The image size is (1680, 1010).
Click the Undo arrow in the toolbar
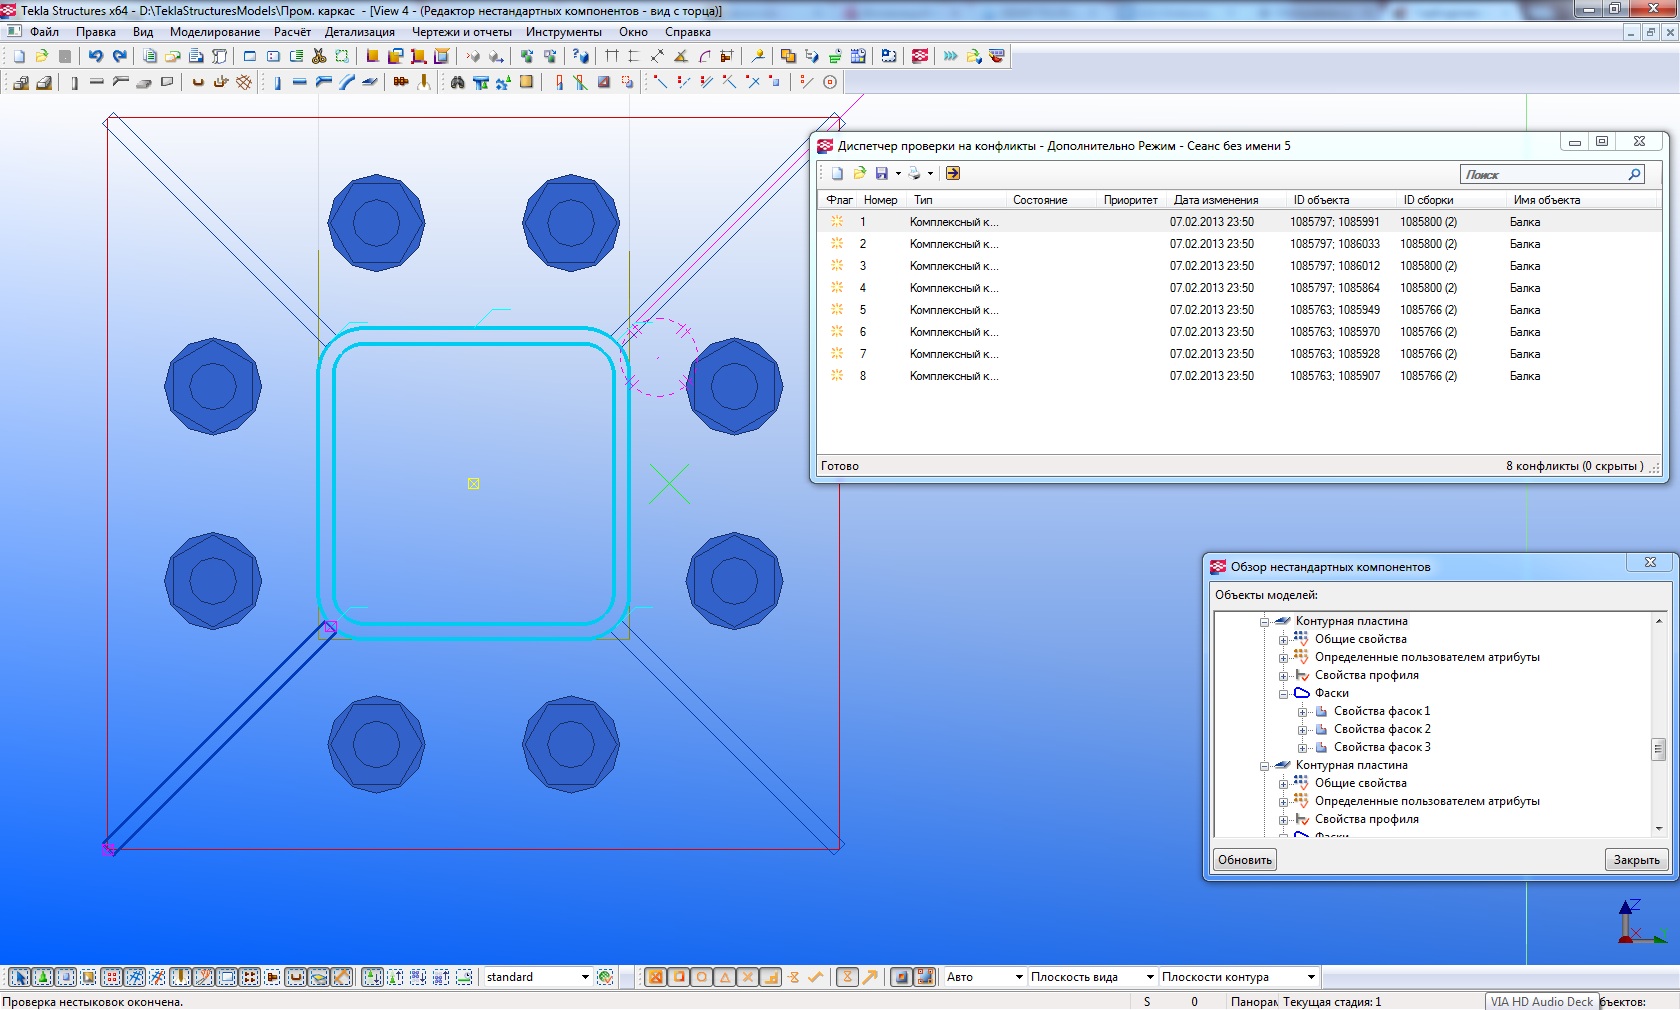(x=95, y=56)
